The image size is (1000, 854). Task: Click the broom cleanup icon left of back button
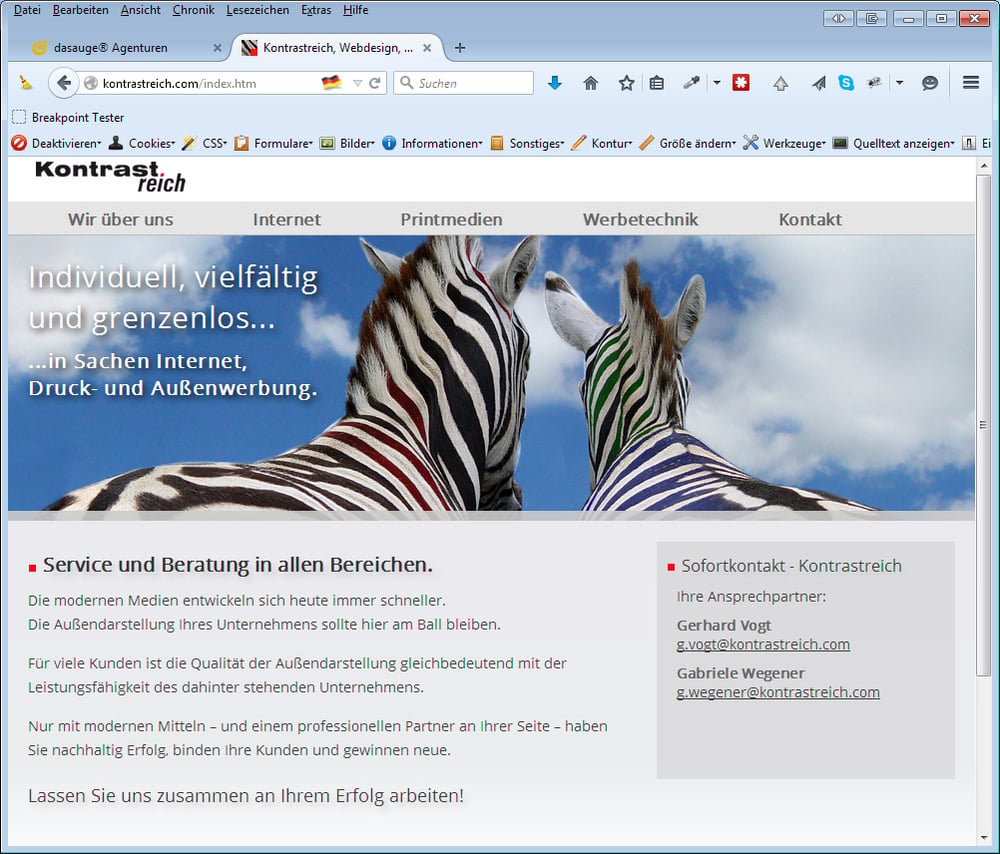(26, 83)
